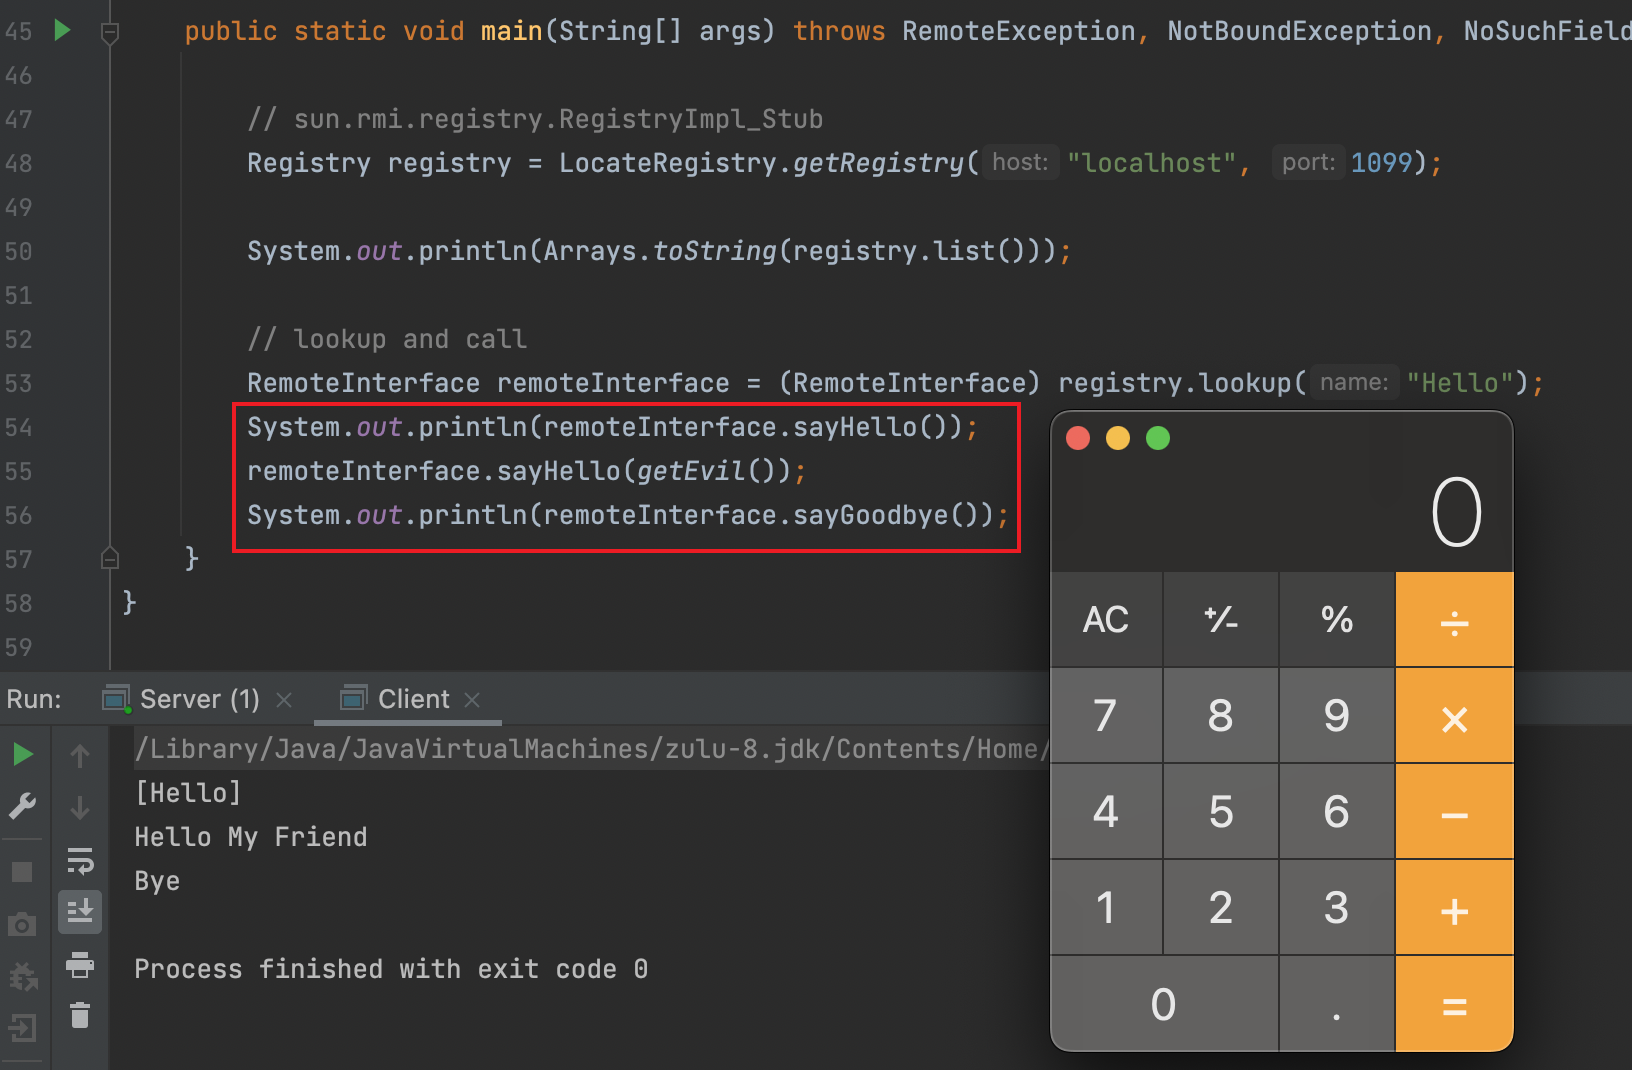Viewport: 1632px width, 1070px height.
Task: Click the 9 key on the calculator
Action: point(1337,716)
